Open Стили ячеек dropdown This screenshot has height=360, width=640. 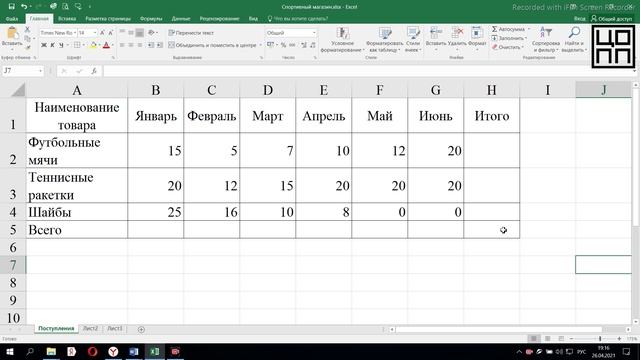(413, 40)
